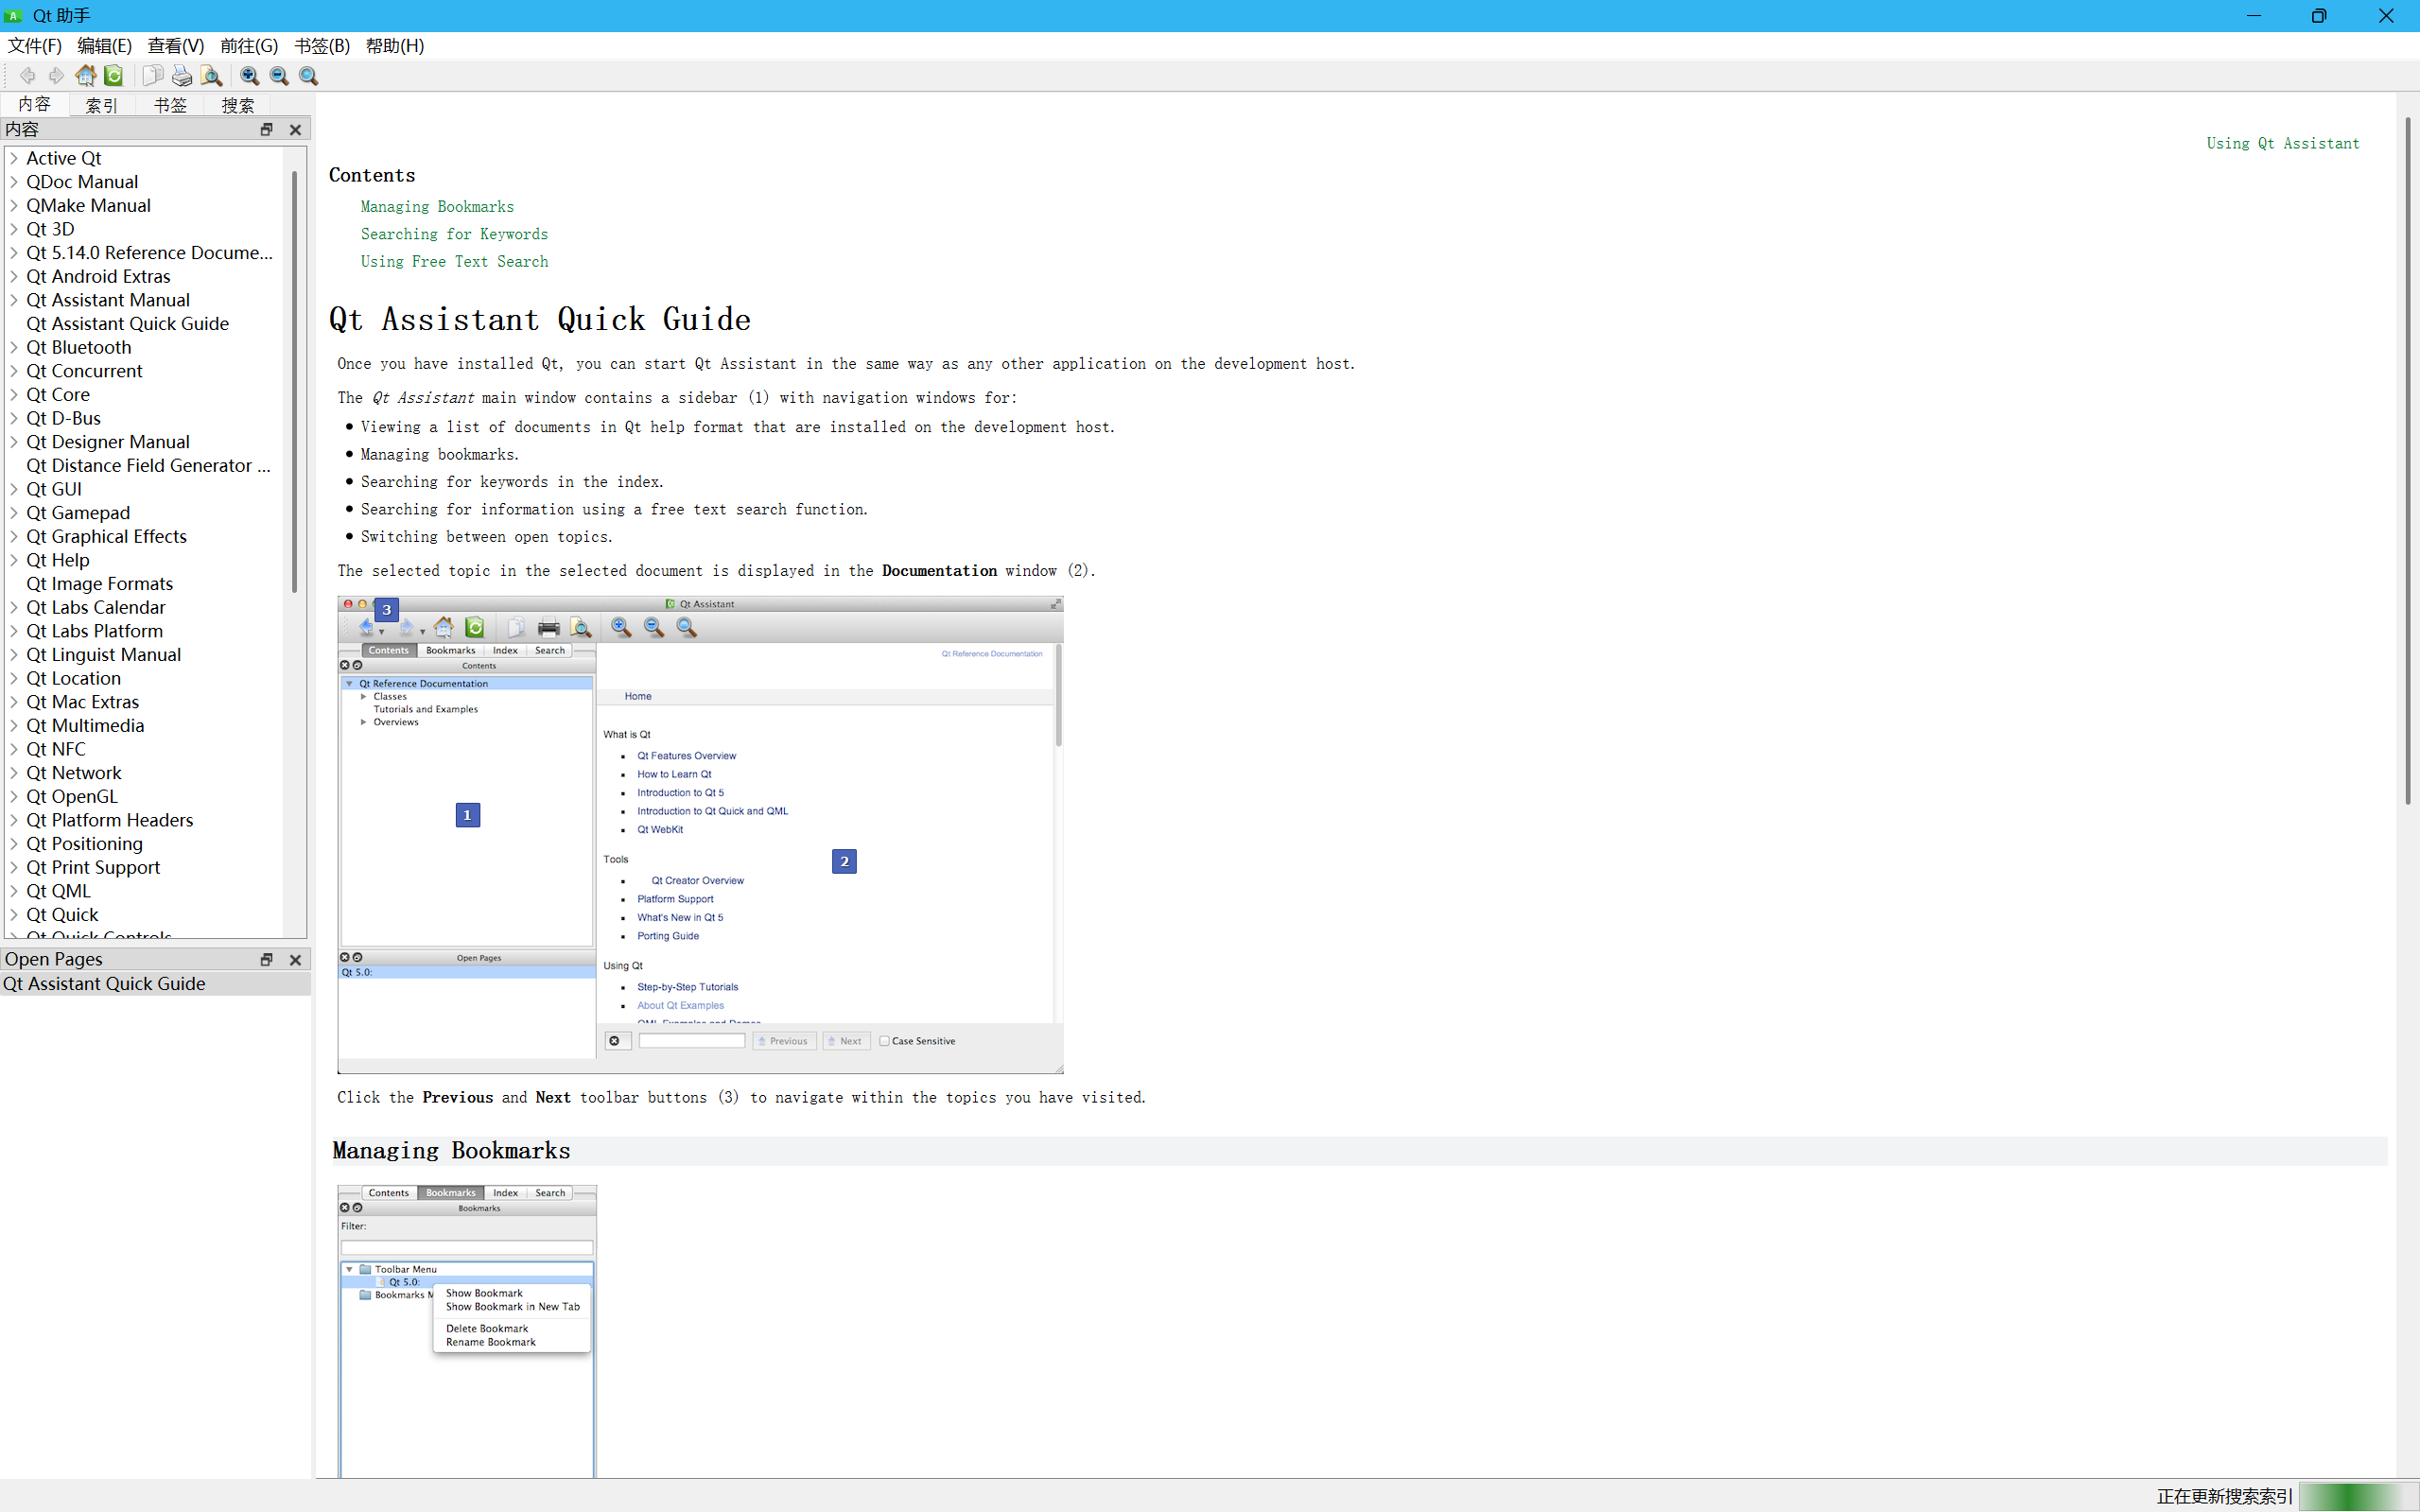
Task: Select the Qt Image Formats entry
Action: 100,584
